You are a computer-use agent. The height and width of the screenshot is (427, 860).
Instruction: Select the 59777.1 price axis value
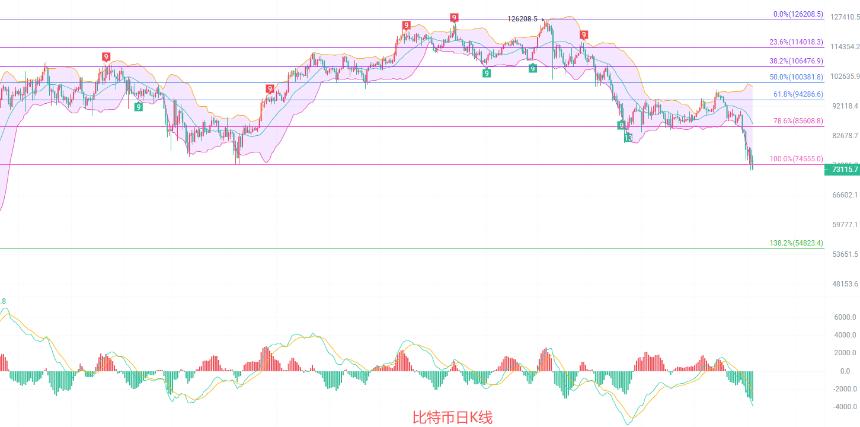pyautogui.click(x=847, y=225)
